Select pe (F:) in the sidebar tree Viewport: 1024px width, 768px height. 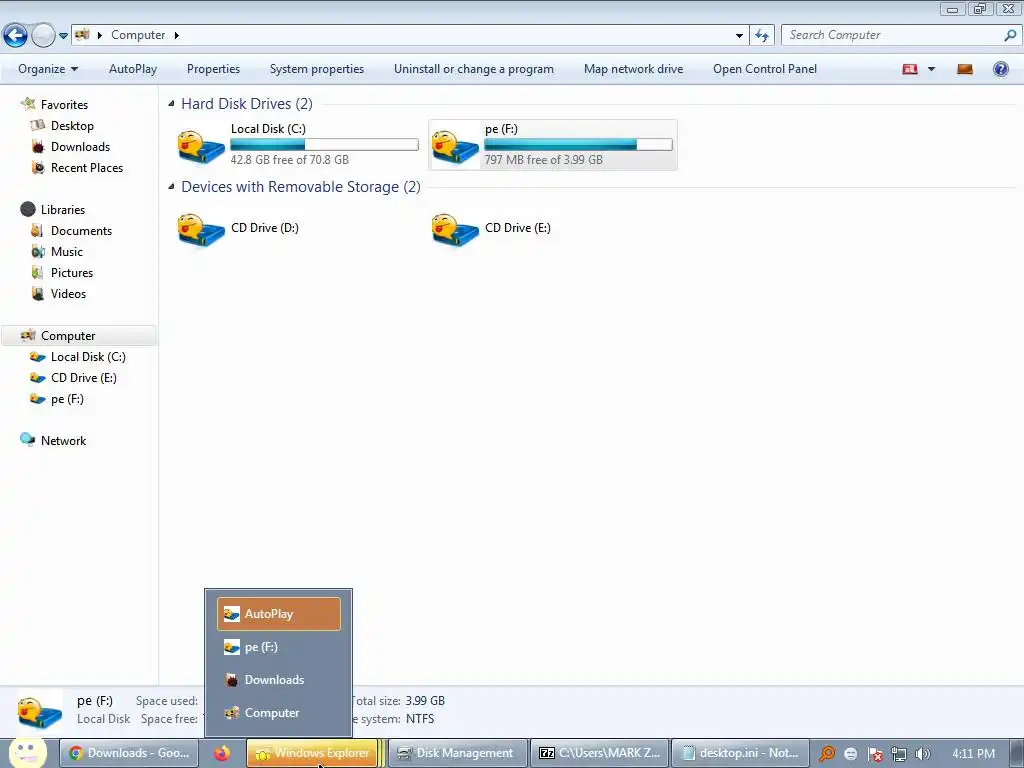(67, 399)
